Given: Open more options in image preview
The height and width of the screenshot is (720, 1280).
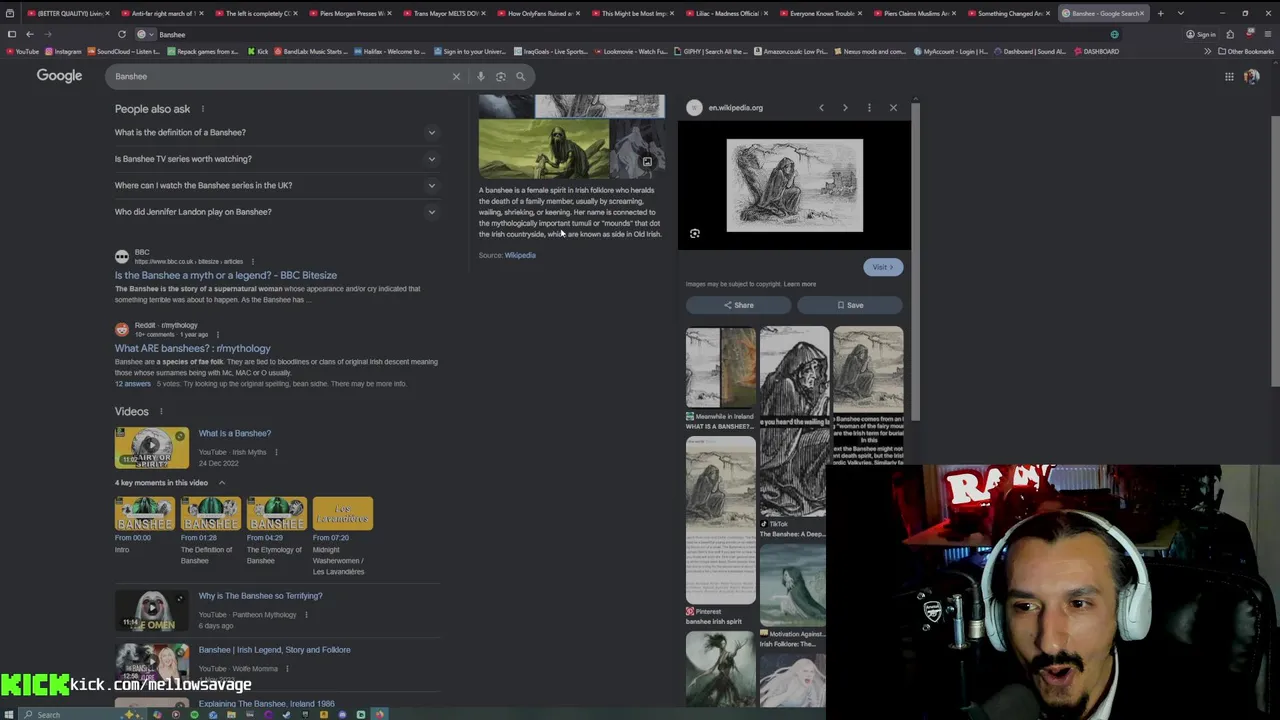Looking at the screenshot, I should point(869,108).
